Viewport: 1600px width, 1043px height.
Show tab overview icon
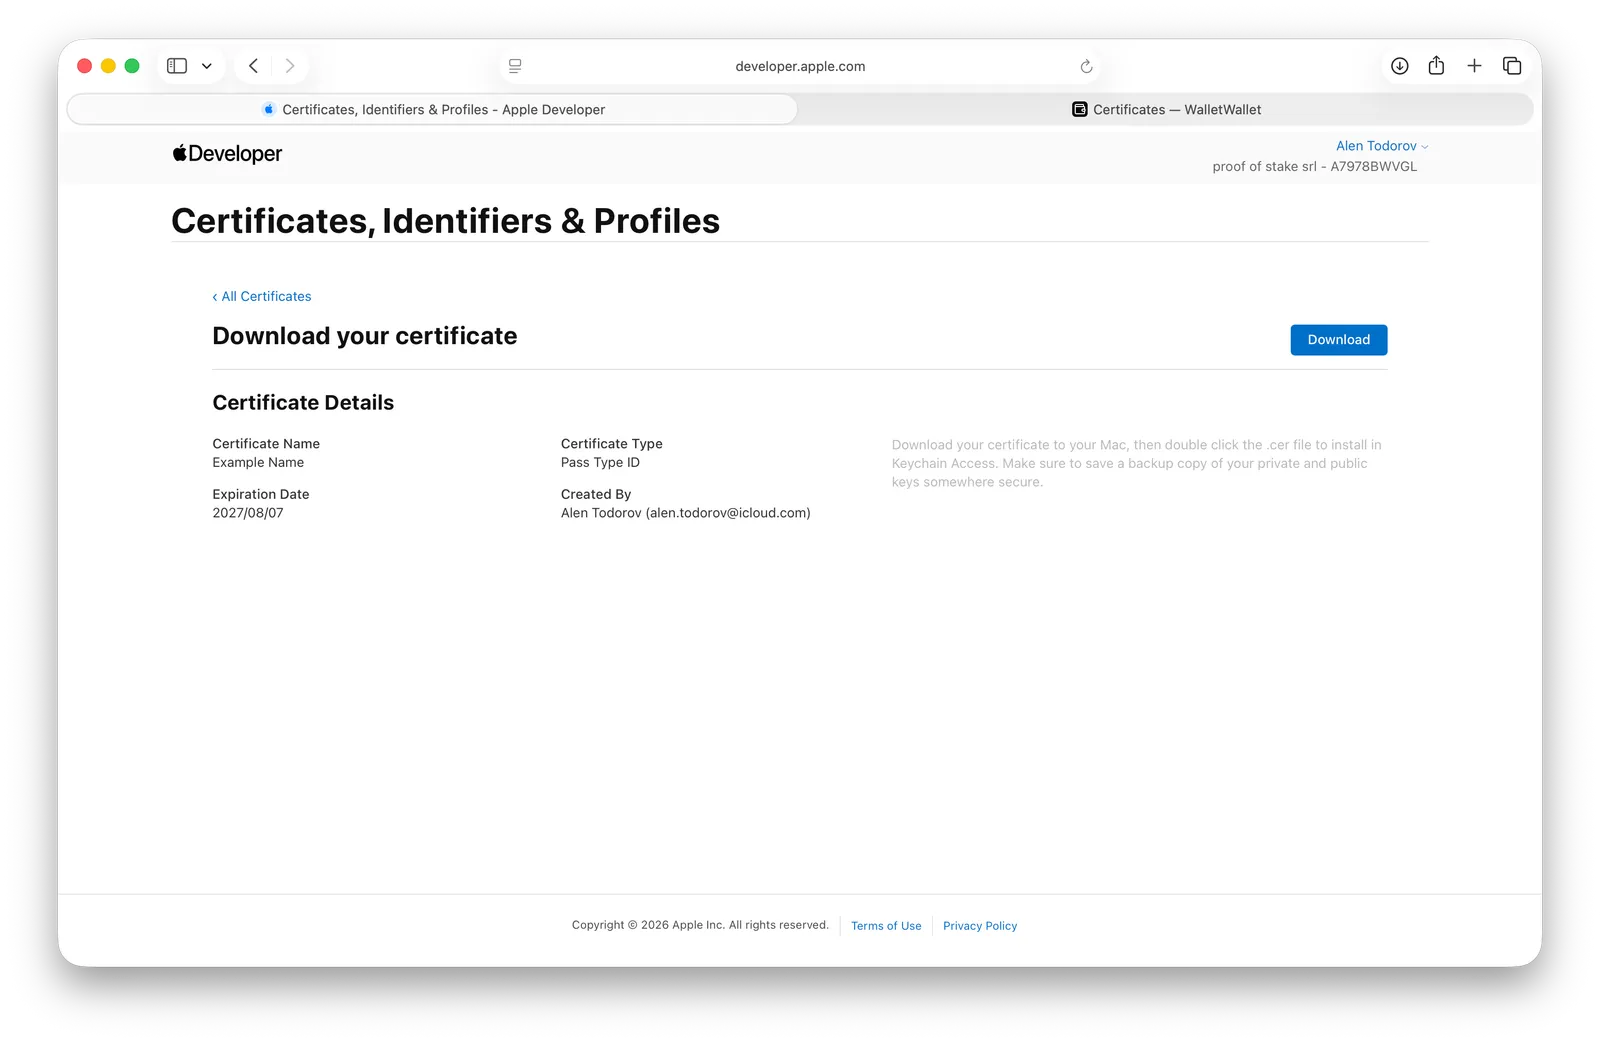1512,66
